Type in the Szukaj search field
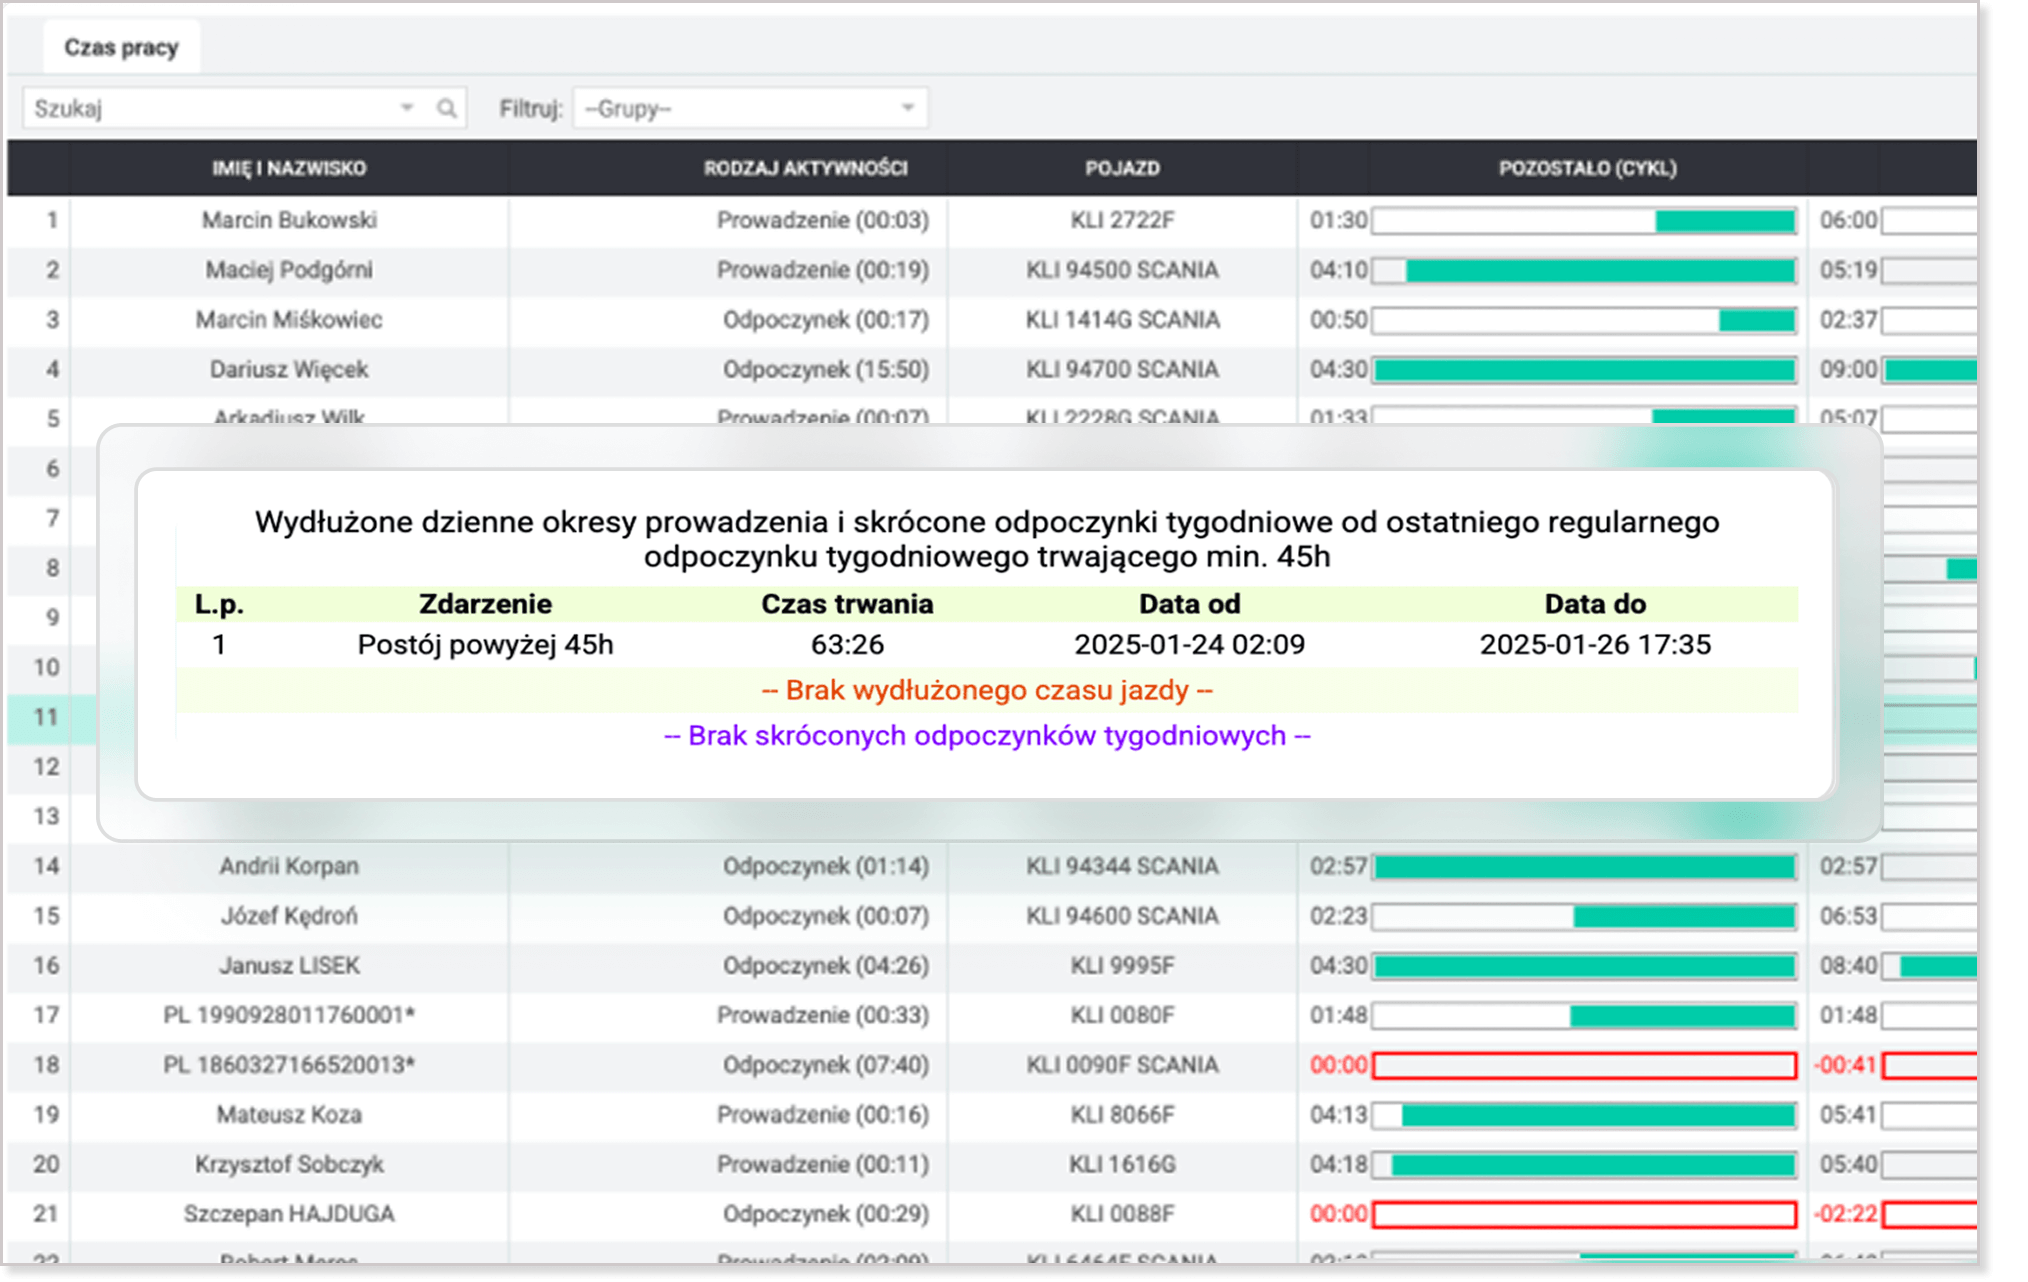This screenshot has height=1282, width=2028. [210, 108]
